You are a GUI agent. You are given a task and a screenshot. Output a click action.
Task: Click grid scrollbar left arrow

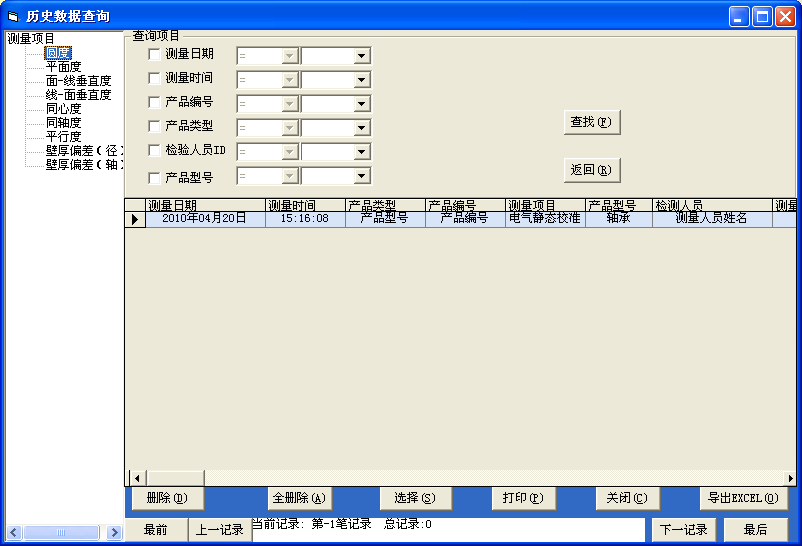[x=137, y=477]
